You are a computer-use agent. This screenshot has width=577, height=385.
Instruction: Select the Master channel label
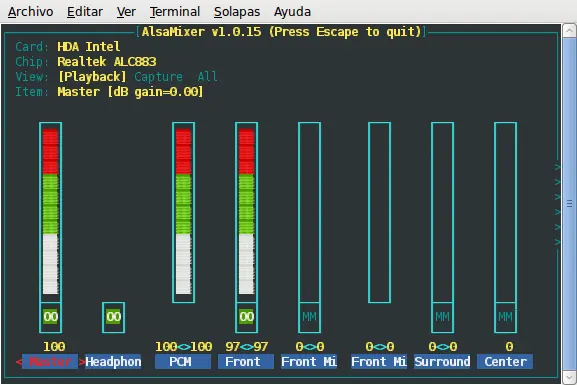50,361
